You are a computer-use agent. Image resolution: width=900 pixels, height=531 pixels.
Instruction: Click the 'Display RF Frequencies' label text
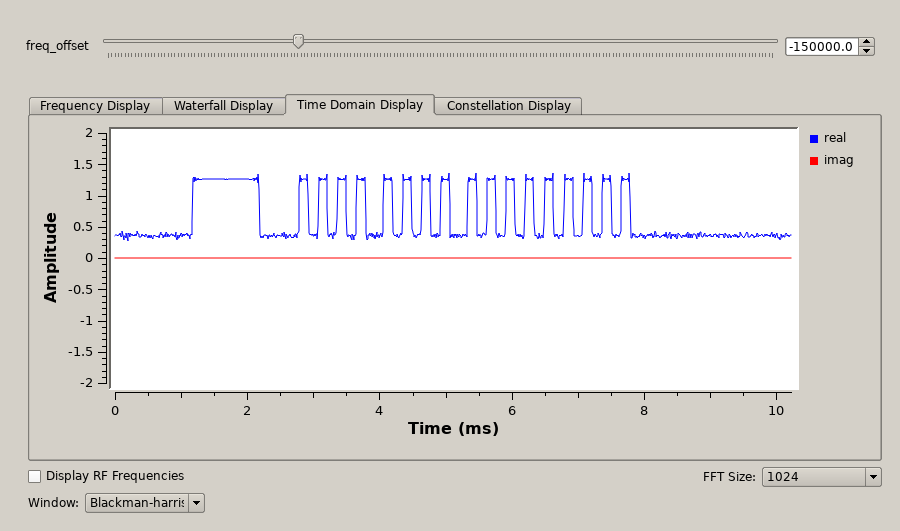click(115, 476)
